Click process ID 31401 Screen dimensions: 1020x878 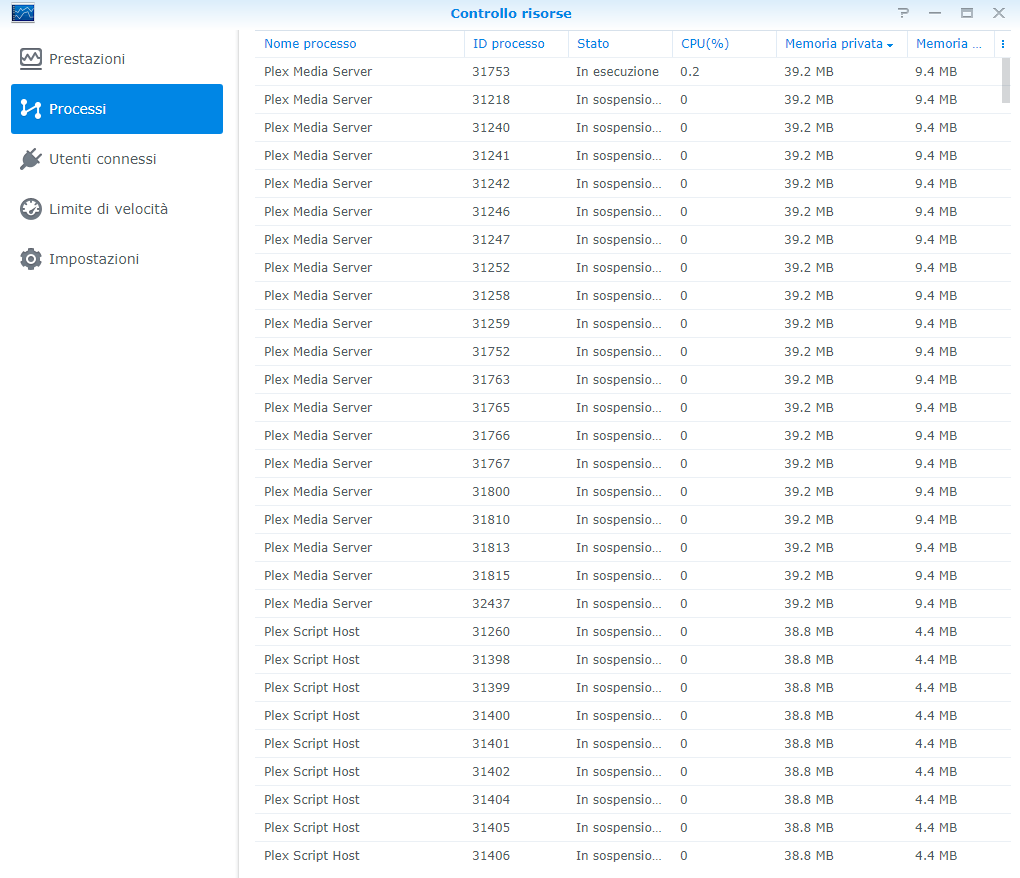(x=491, y=743)
